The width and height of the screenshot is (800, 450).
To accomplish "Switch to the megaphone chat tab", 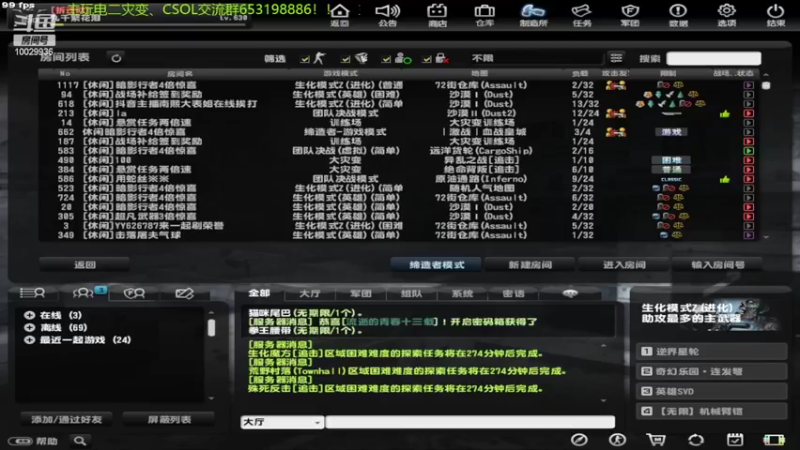I will tap(570, 293).
